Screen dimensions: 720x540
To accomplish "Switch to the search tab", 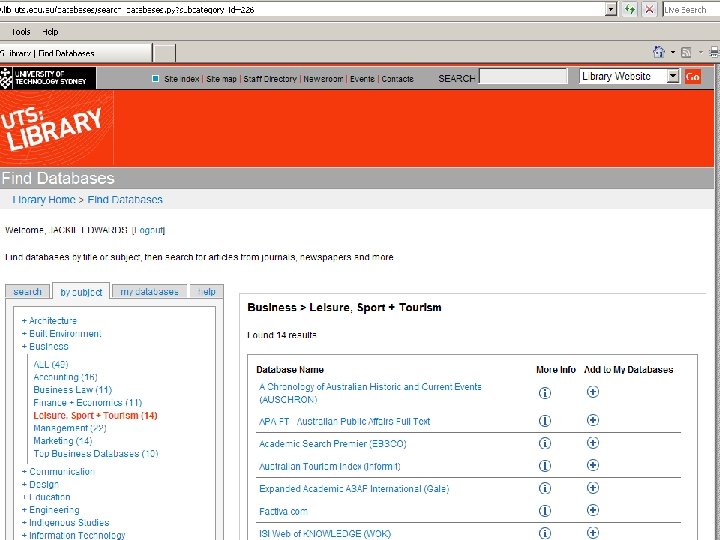I will 27,292.
